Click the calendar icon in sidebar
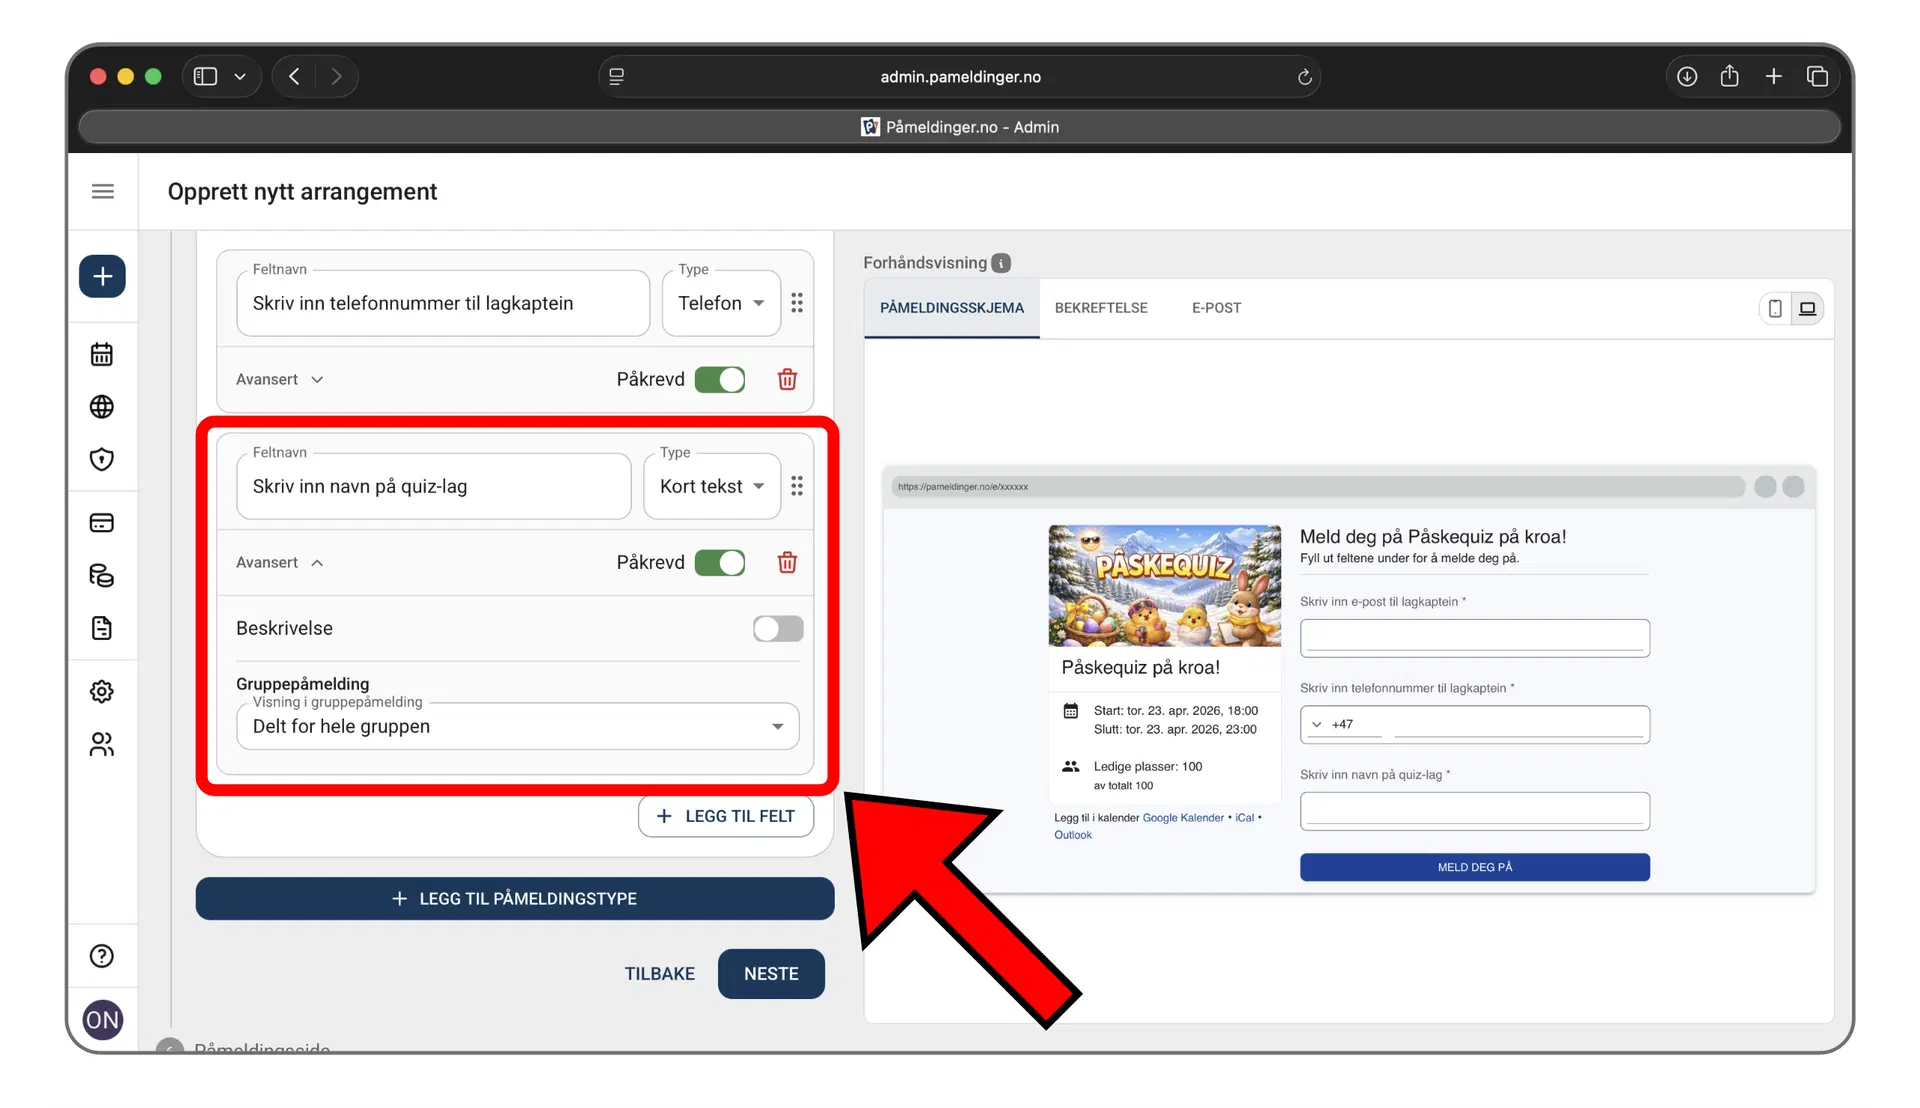Image resolution: width=1920 pixels, height=1108 pixels. point(102,354)
